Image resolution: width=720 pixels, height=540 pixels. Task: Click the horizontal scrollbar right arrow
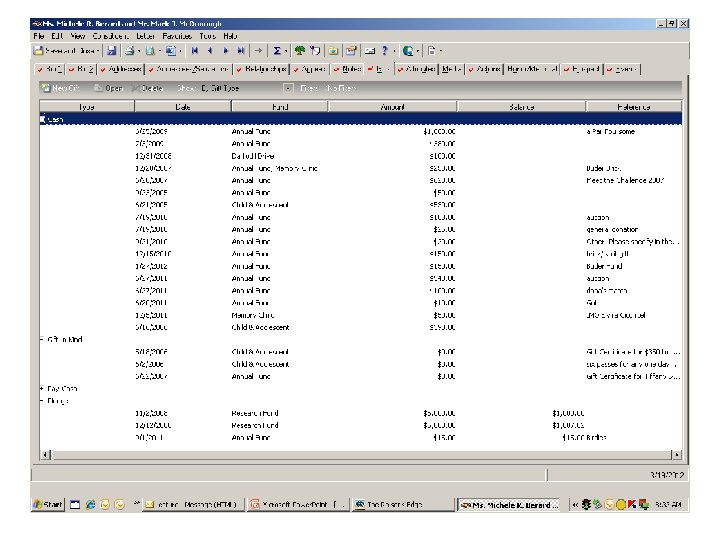(x=676, y=455)
